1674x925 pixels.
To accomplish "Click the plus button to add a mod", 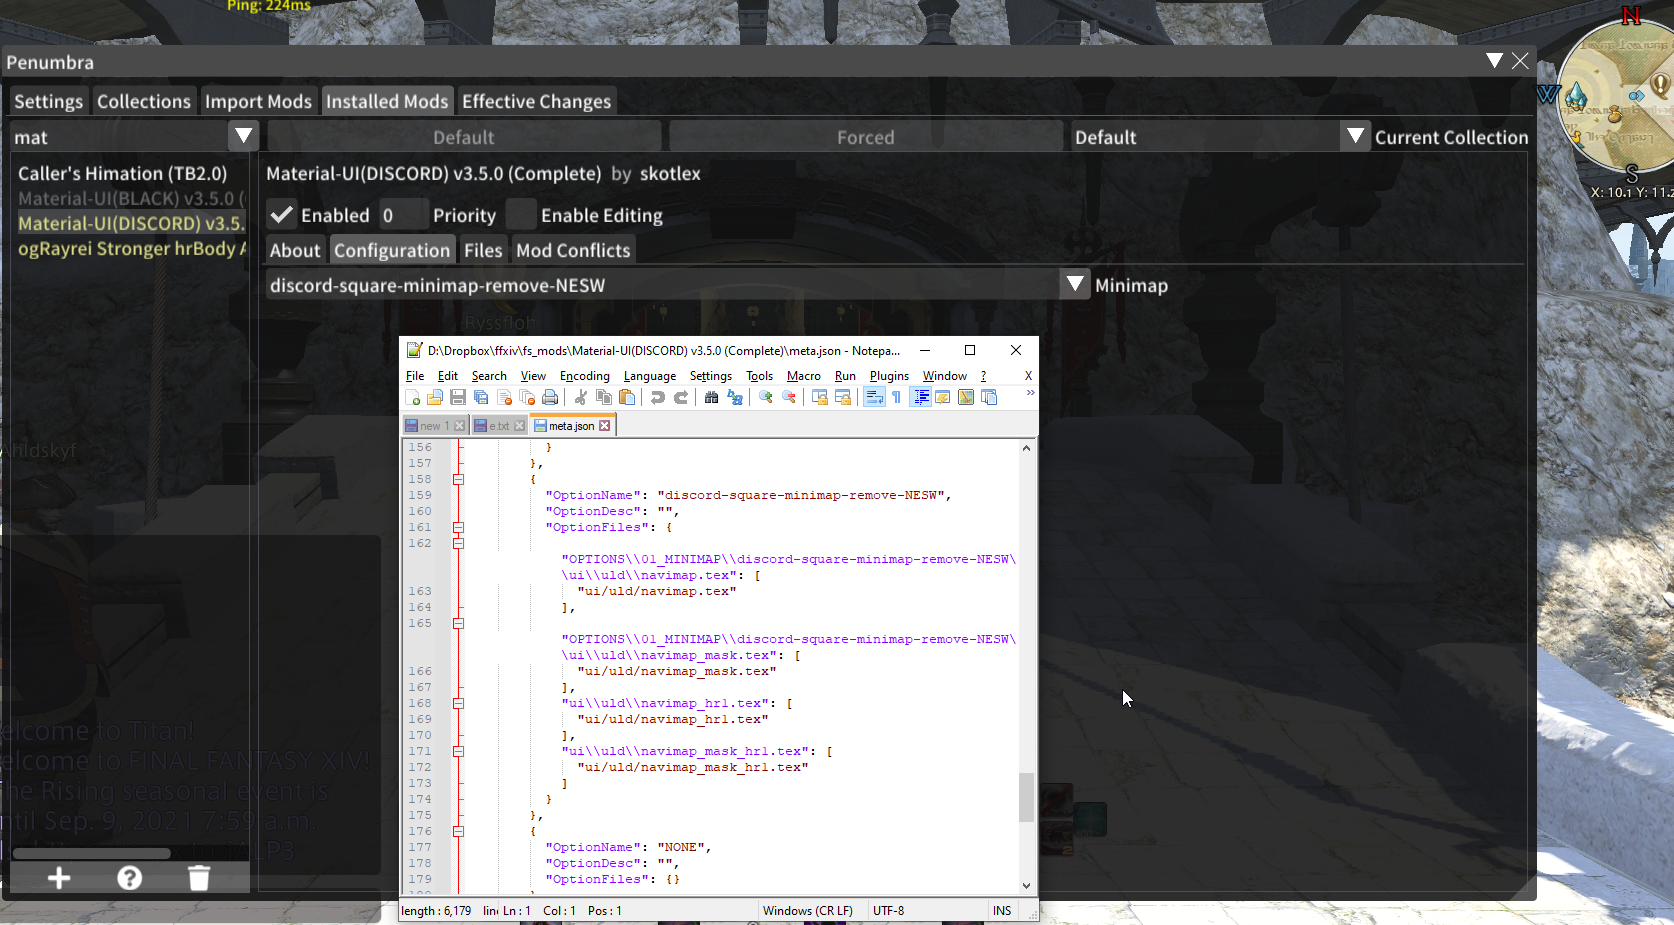I will coord(58,878).
